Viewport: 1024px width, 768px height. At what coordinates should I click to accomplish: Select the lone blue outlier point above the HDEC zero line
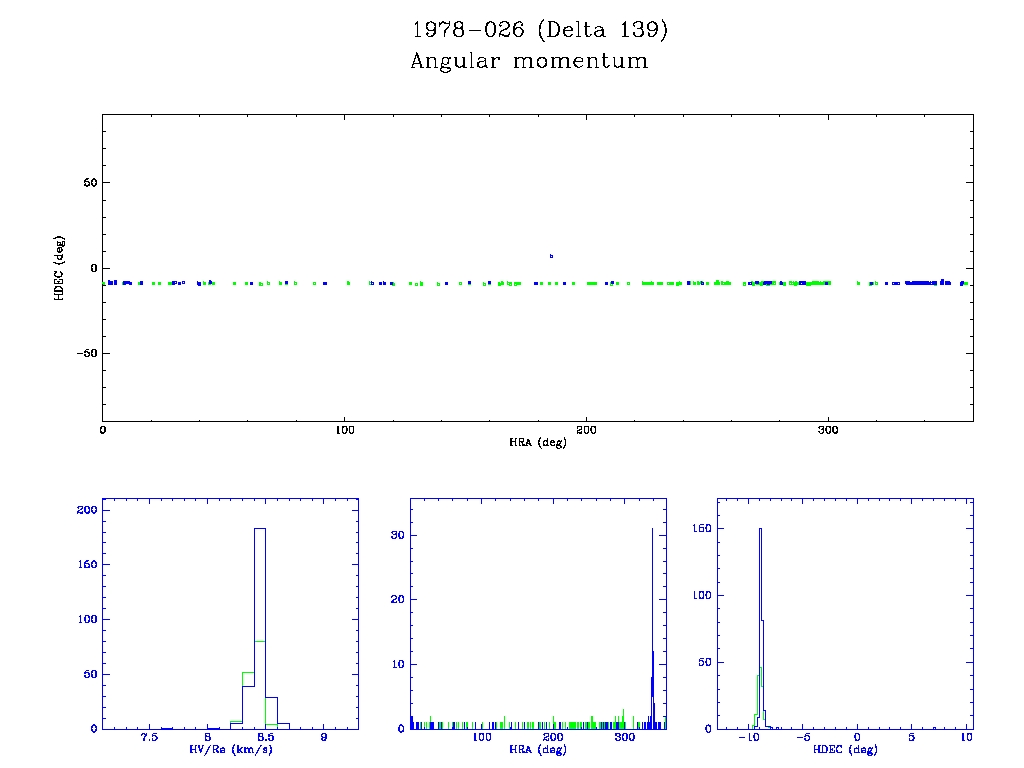tap(551, 256)
